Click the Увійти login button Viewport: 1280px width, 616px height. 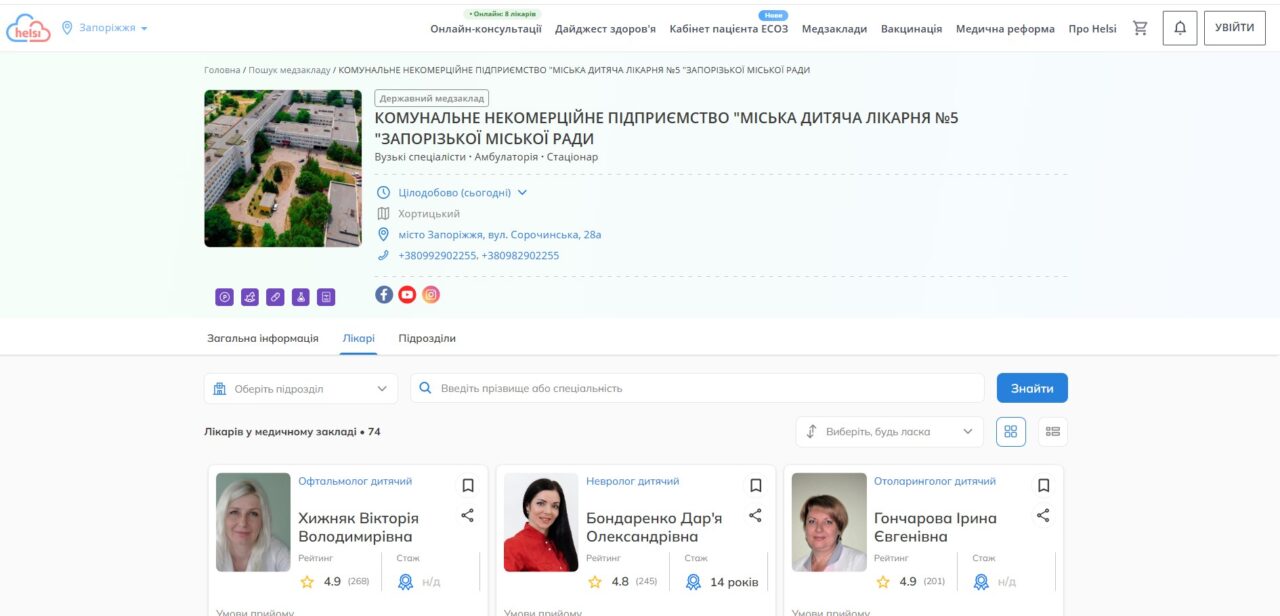pos(1234,28)
